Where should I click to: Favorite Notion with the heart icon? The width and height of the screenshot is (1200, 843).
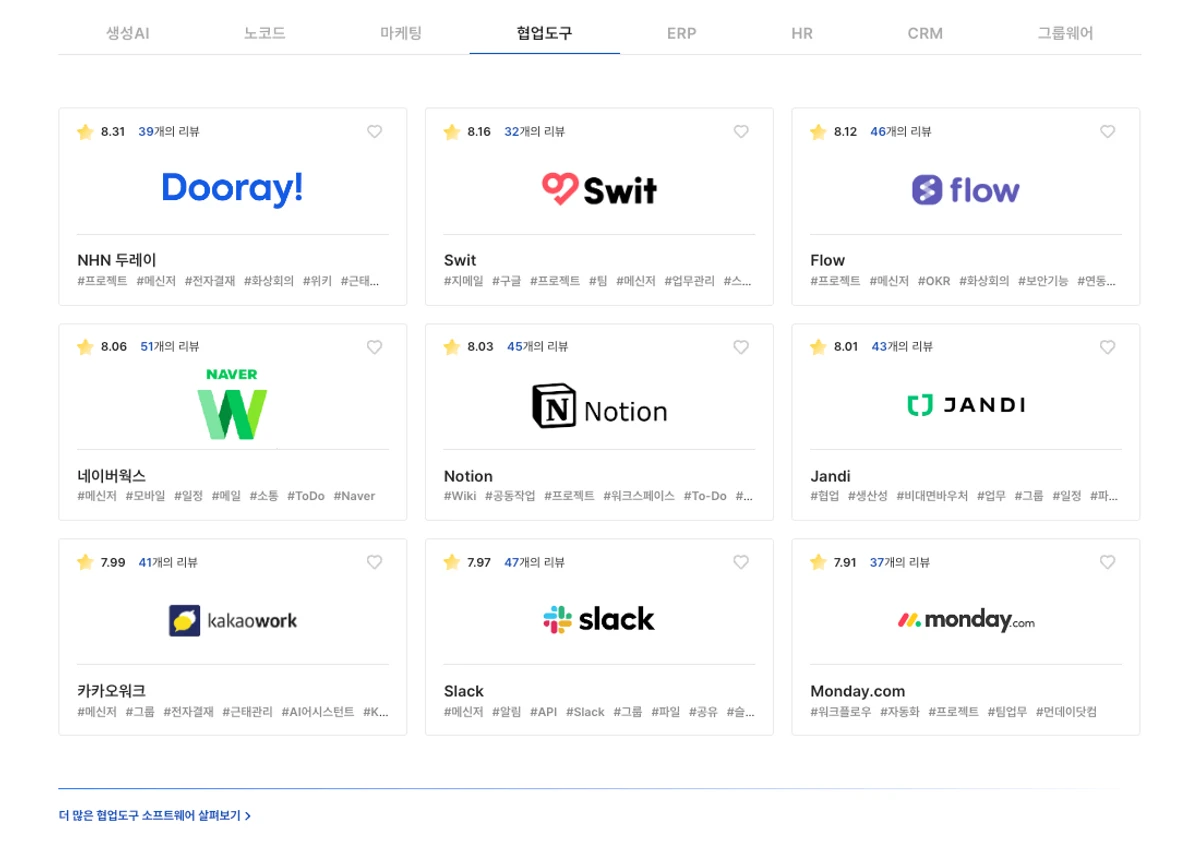click(741, 347)
